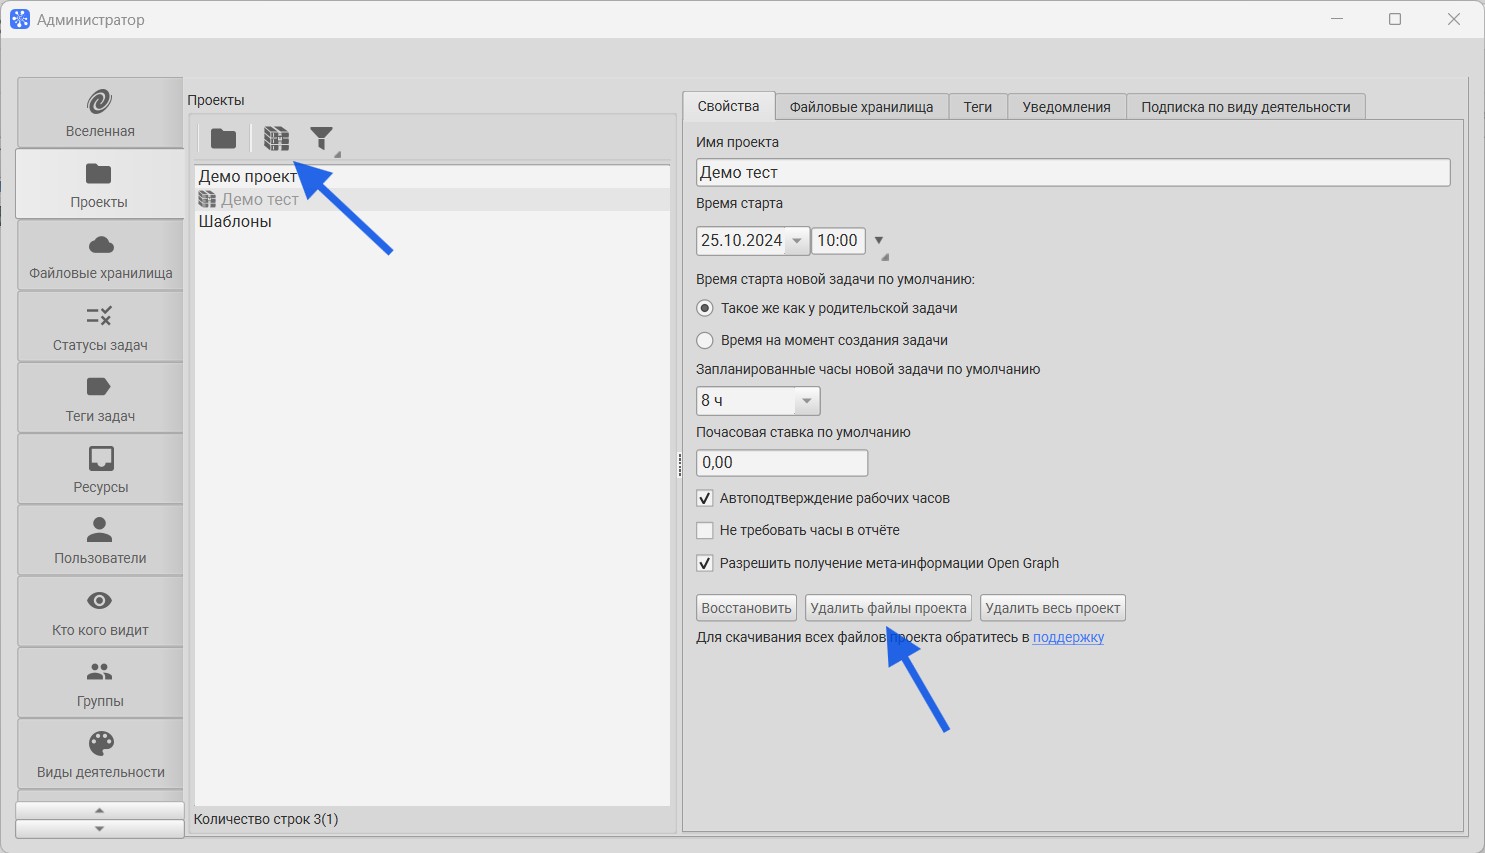Image resolution: width=1485 pixels, height=853 pixels.
Task: Select Время на момент создания задачи option
Action: coord(705,340)
